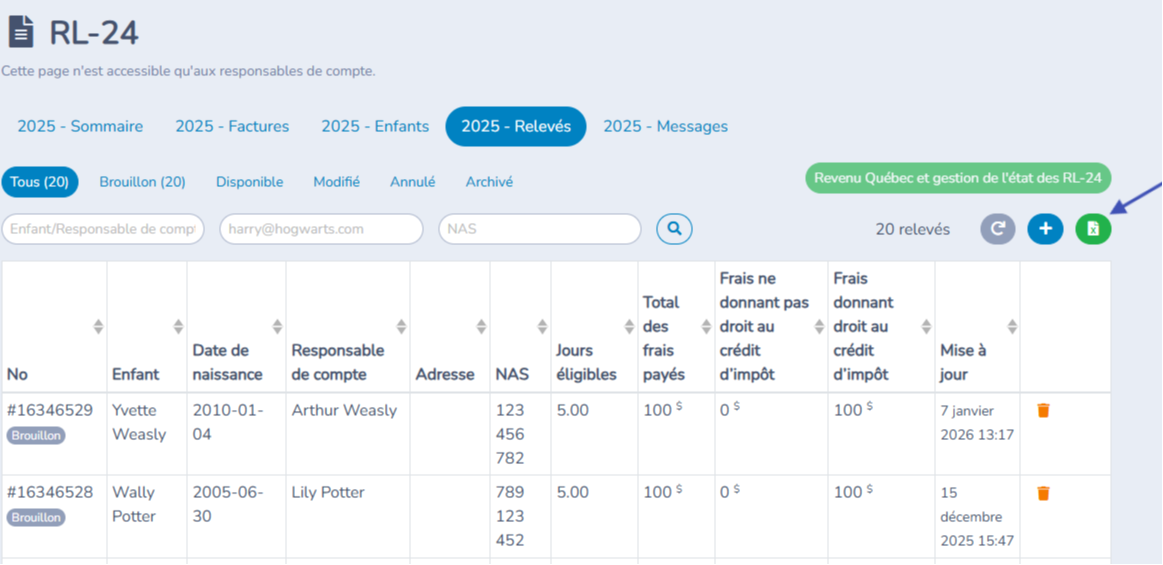Click the search magnifier icon button
Screen dimensions: 1163x565
point(674,229)
